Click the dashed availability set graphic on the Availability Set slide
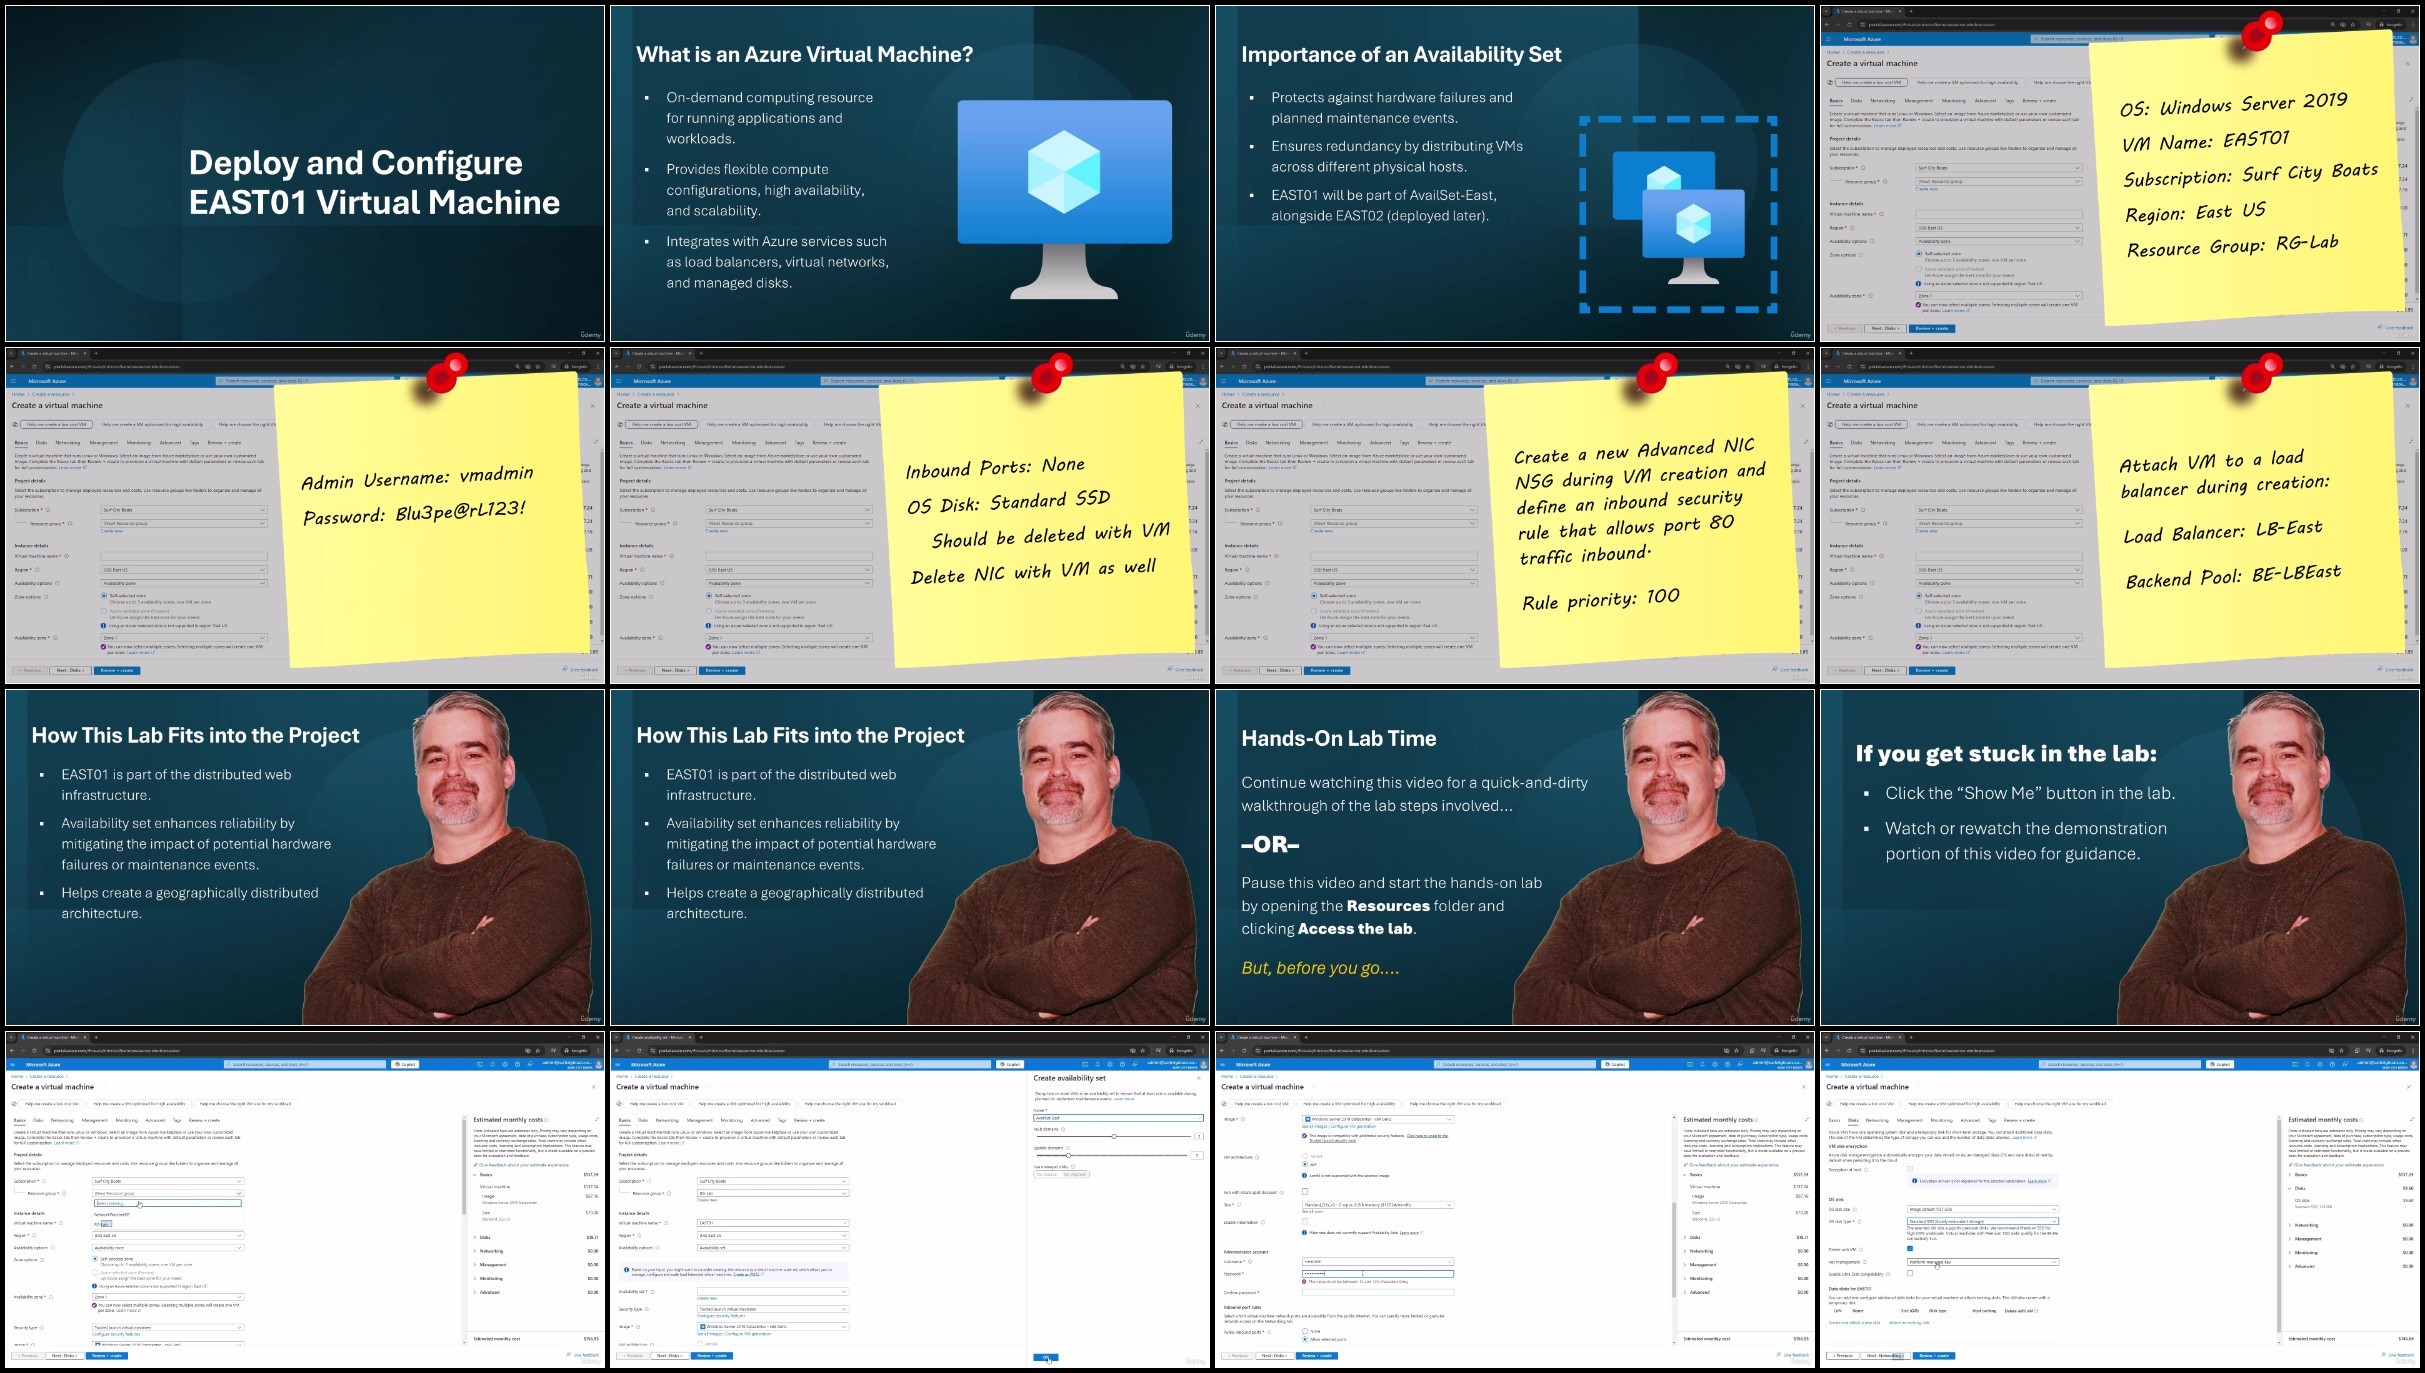Image resolution: width=2425 pixels, height=1373 pixels. coord(1678,216)
